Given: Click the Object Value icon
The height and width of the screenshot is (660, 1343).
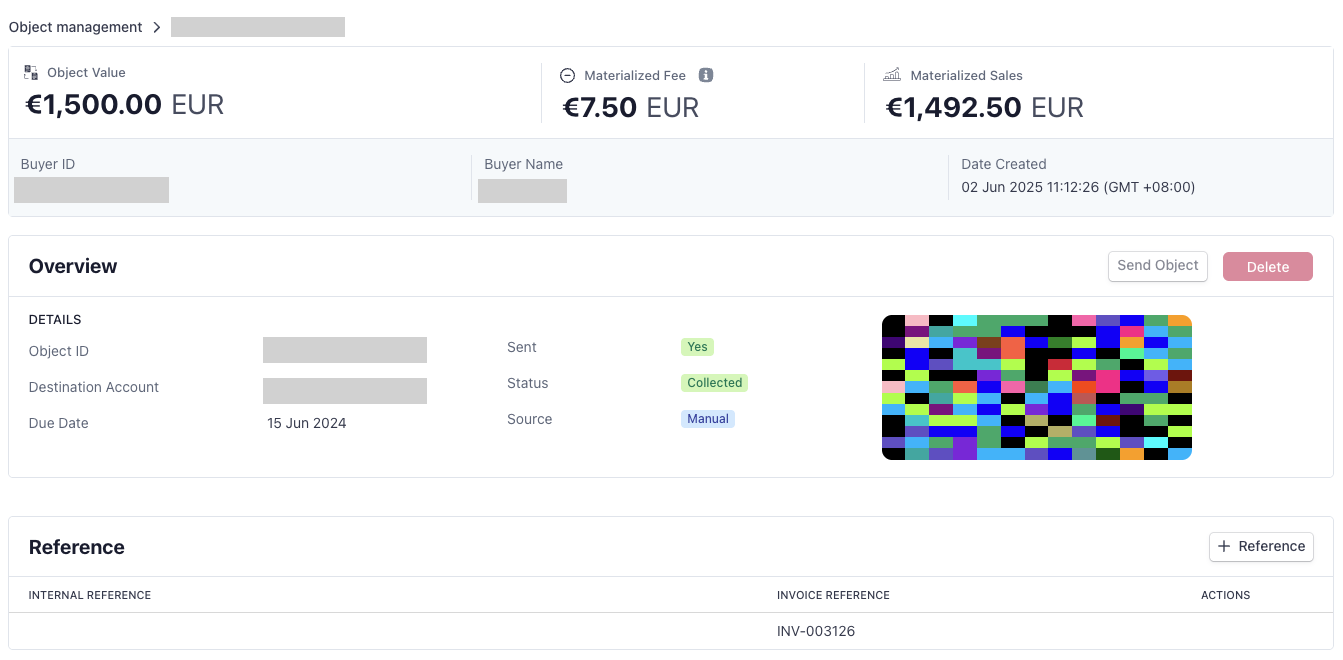Looking at the screenshot, I should 31,73.
